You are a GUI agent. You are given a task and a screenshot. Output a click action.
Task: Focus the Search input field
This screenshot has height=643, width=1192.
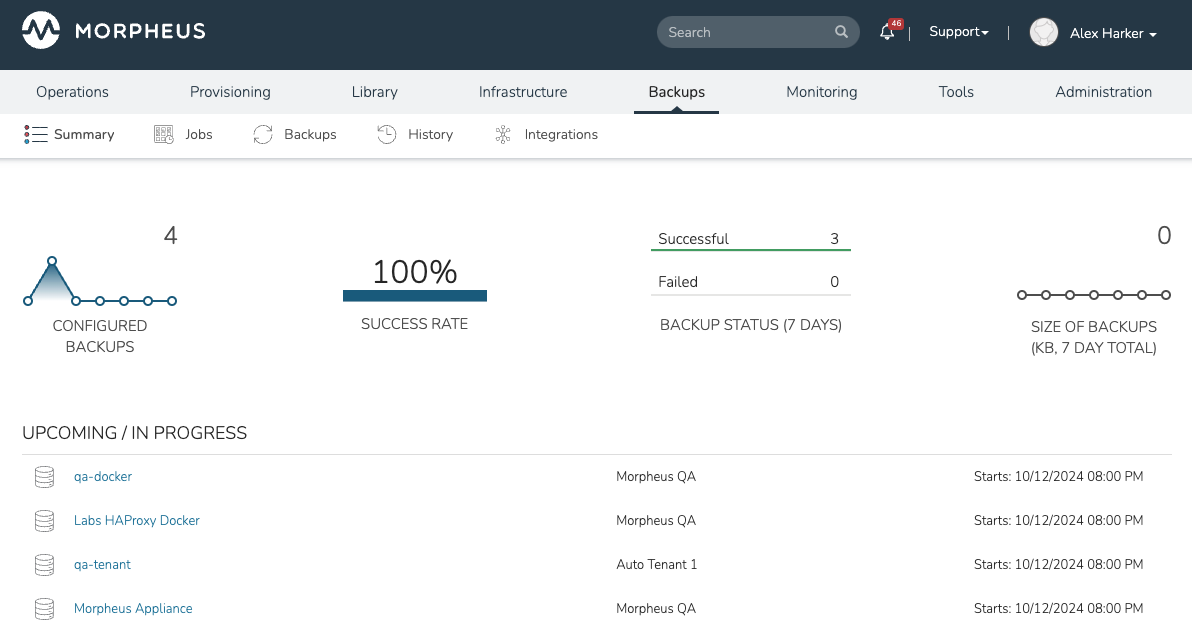tap(745, 32)
